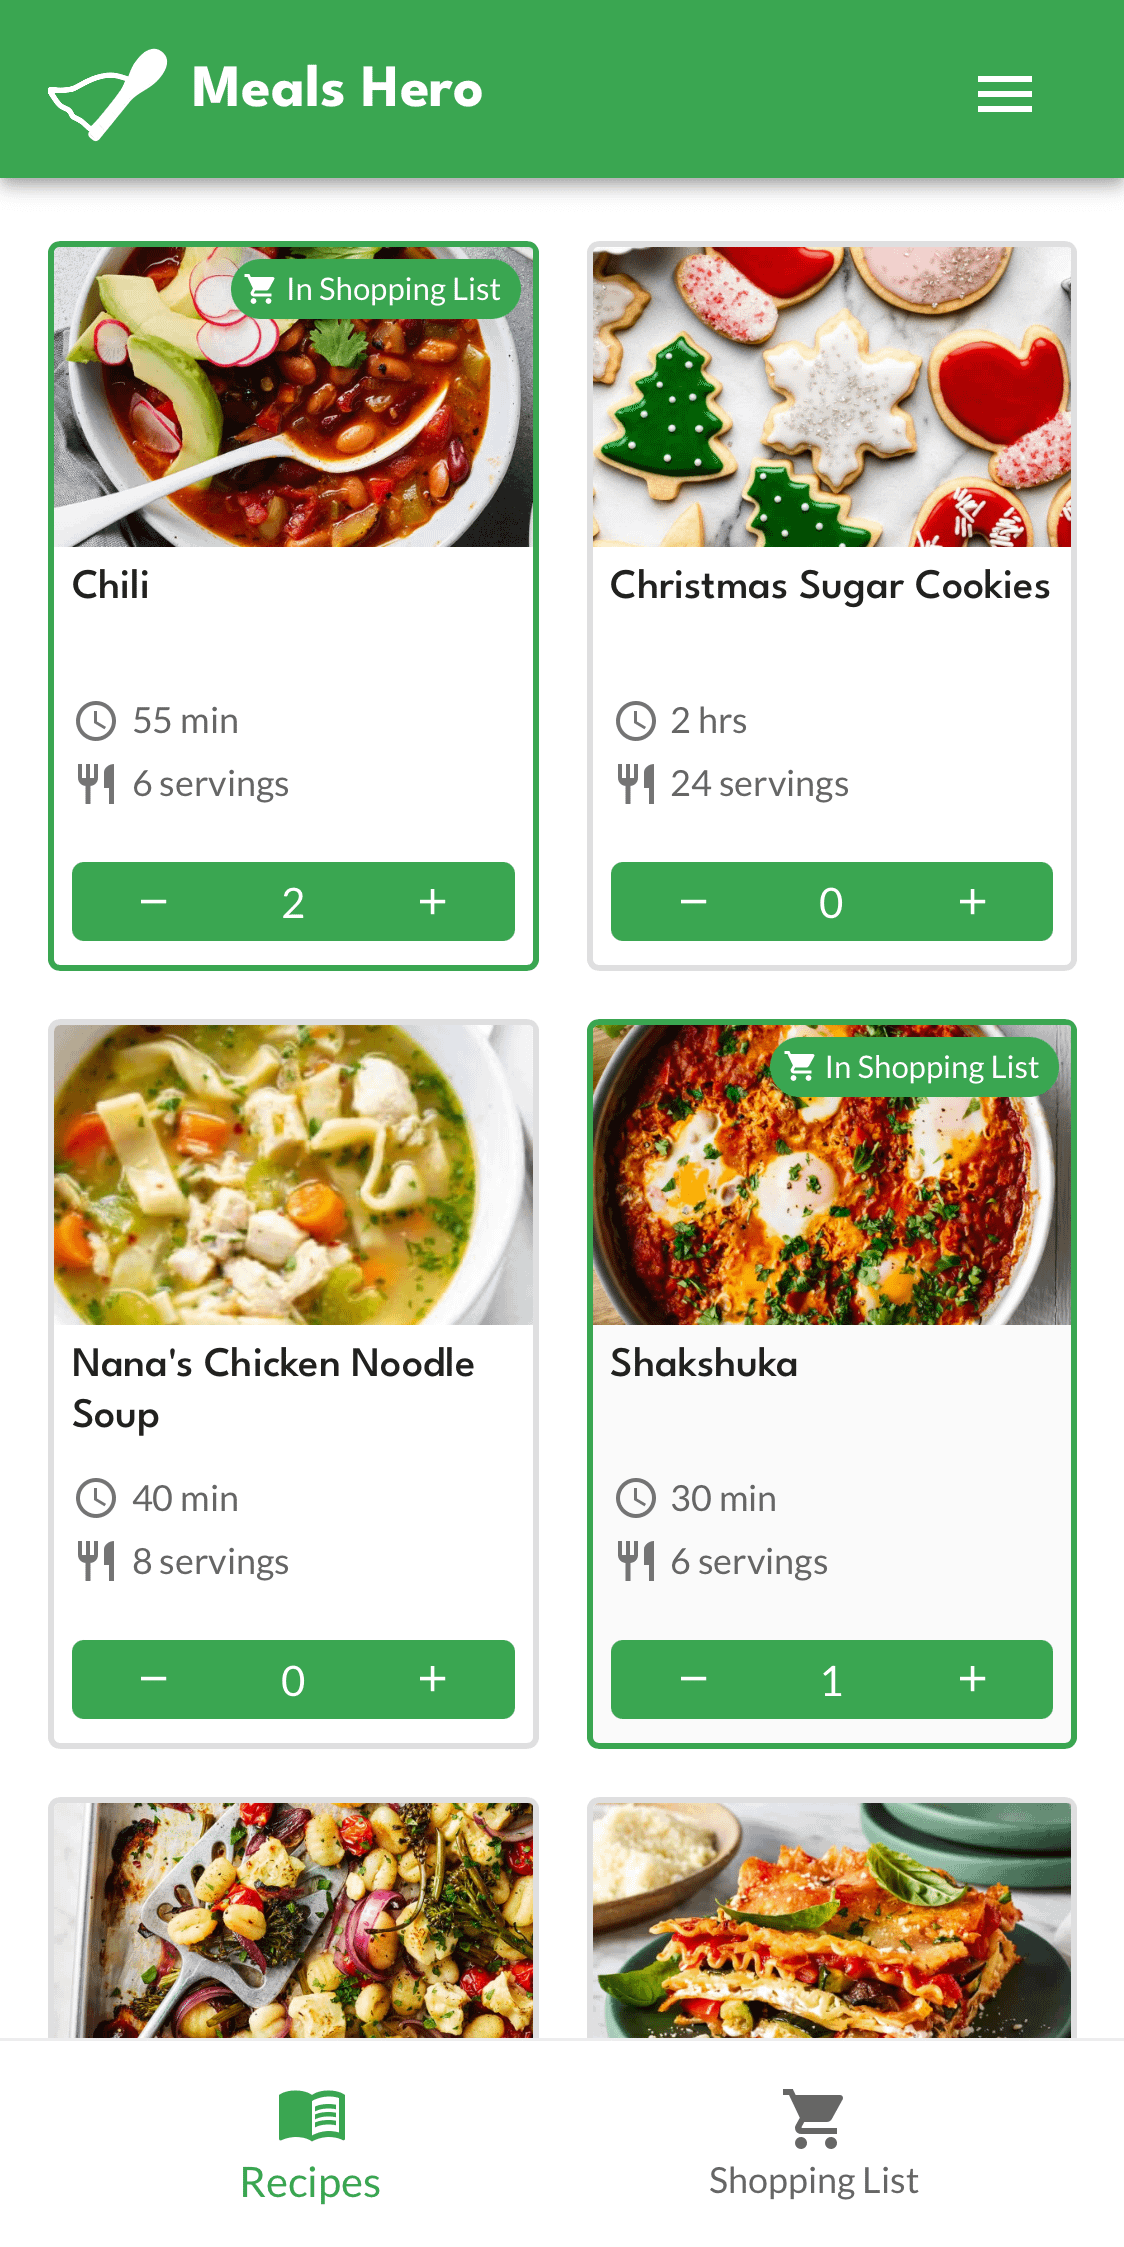1124x2247 pixels.
Task: View the Christmas Sugar Cookies image
Action: coord(831,397)
